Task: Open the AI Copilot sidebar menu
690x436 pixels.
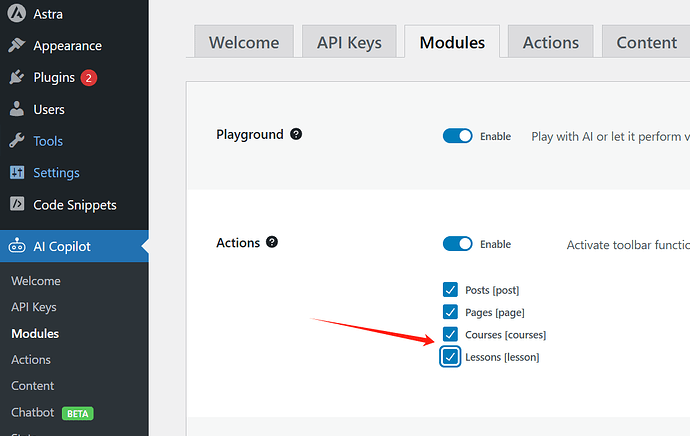Action: tap(74, 246)
